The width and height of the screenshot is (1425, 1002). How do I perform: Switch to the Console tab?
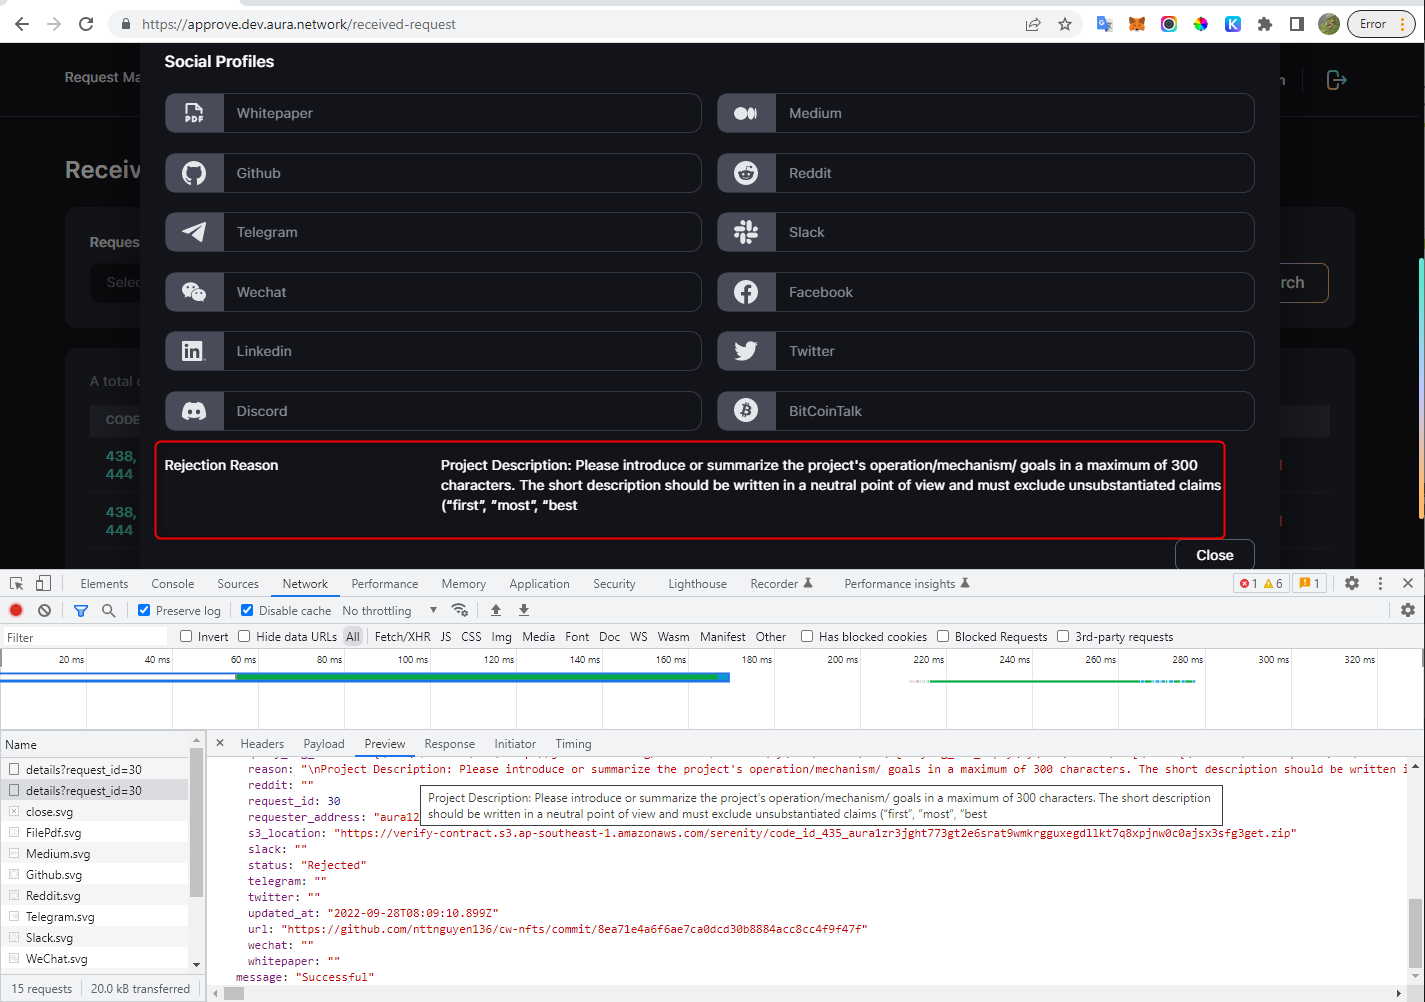172,583
